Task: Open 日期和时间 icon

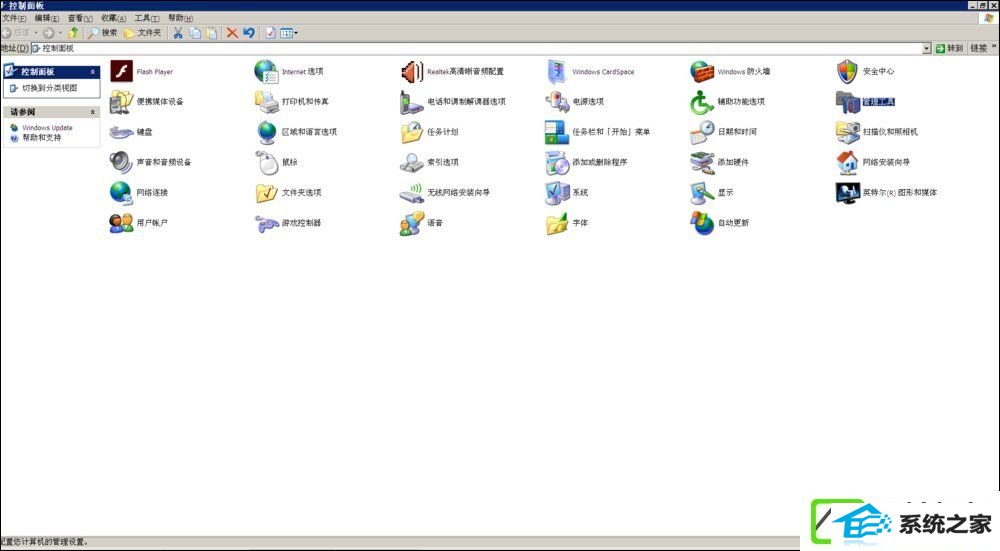Action: point(702,132)
